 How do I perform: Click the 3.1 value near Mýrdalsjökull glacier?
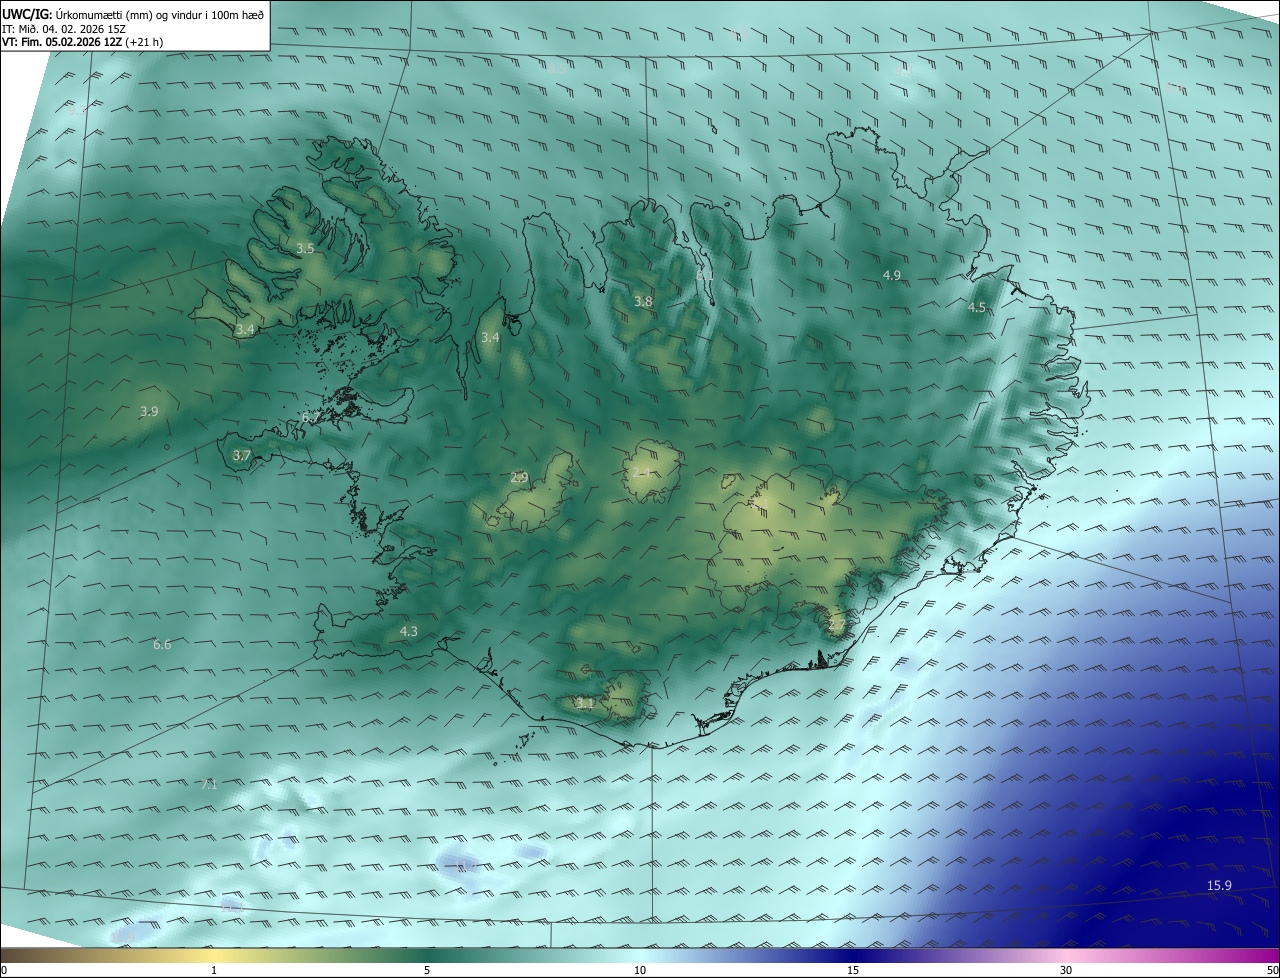(x=585, y=704)
